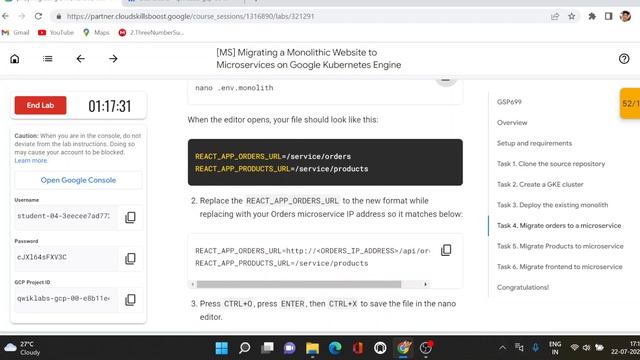This screenshot has height=360, width=640.
Task: Open ENG IN language switcher
Action: (555, 348)
